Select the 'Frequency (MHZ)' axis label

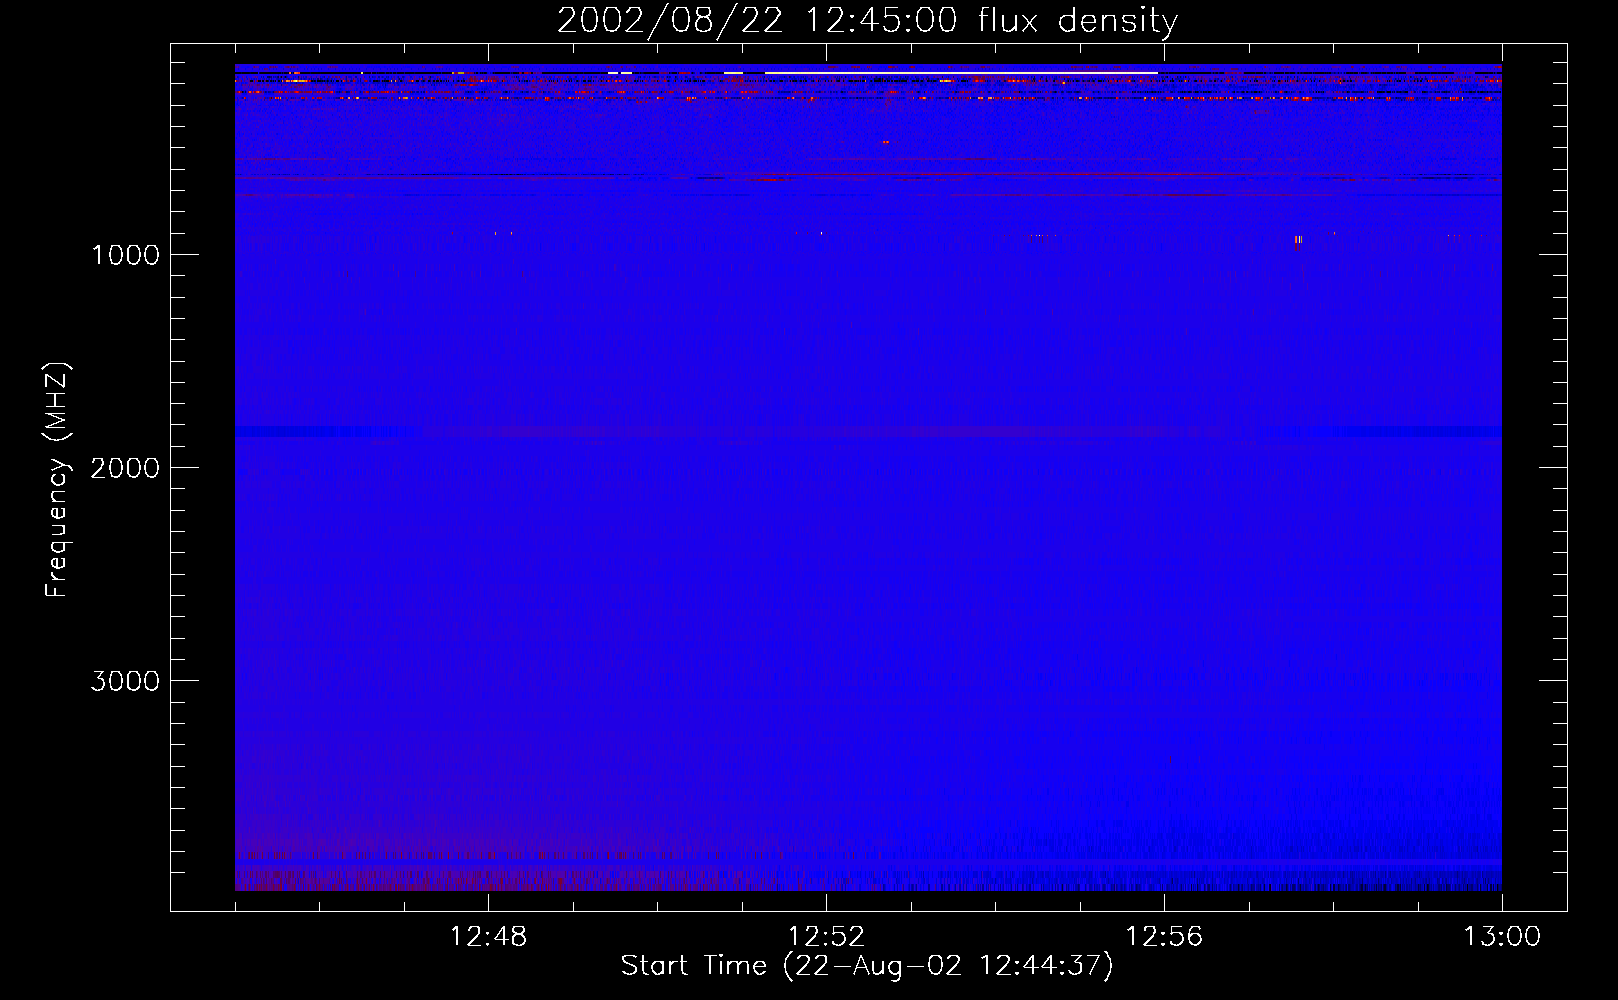point(58,480)
